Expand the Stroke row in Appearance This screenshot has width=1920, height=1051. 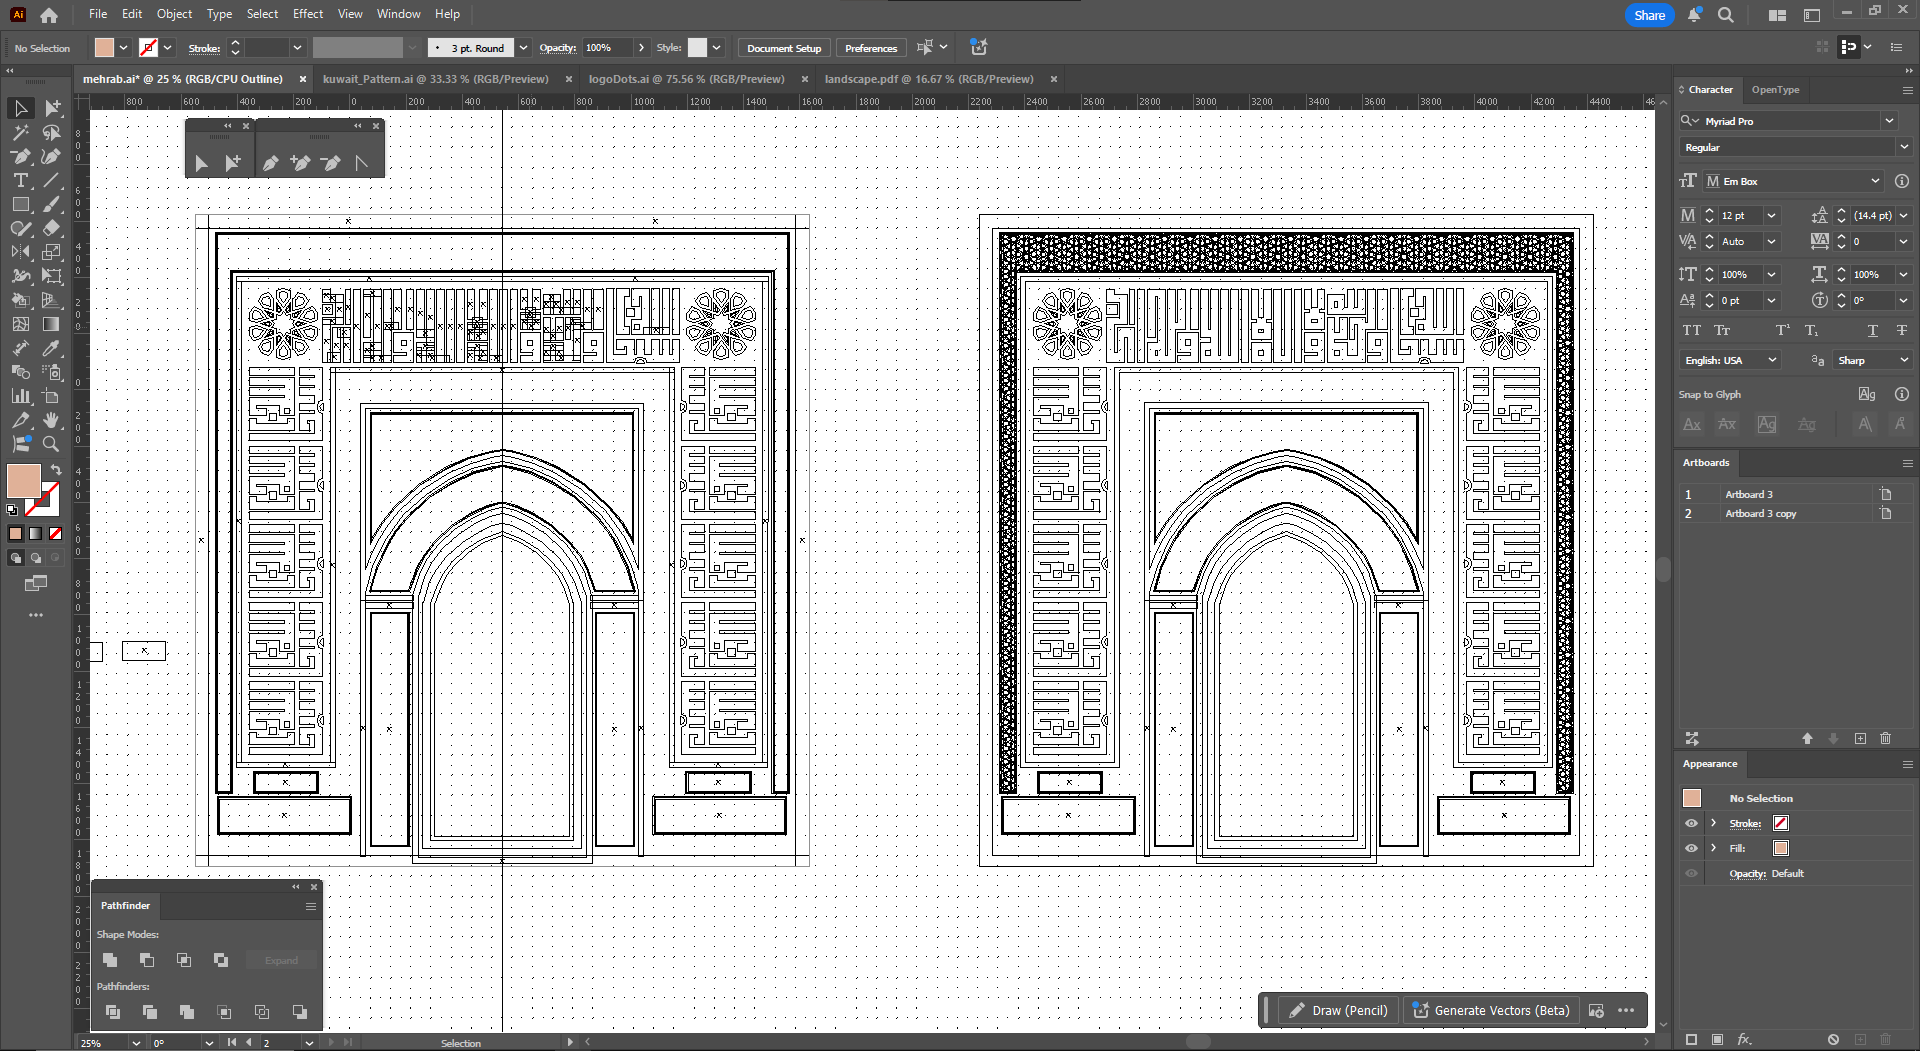click(x=1713, y=823)
